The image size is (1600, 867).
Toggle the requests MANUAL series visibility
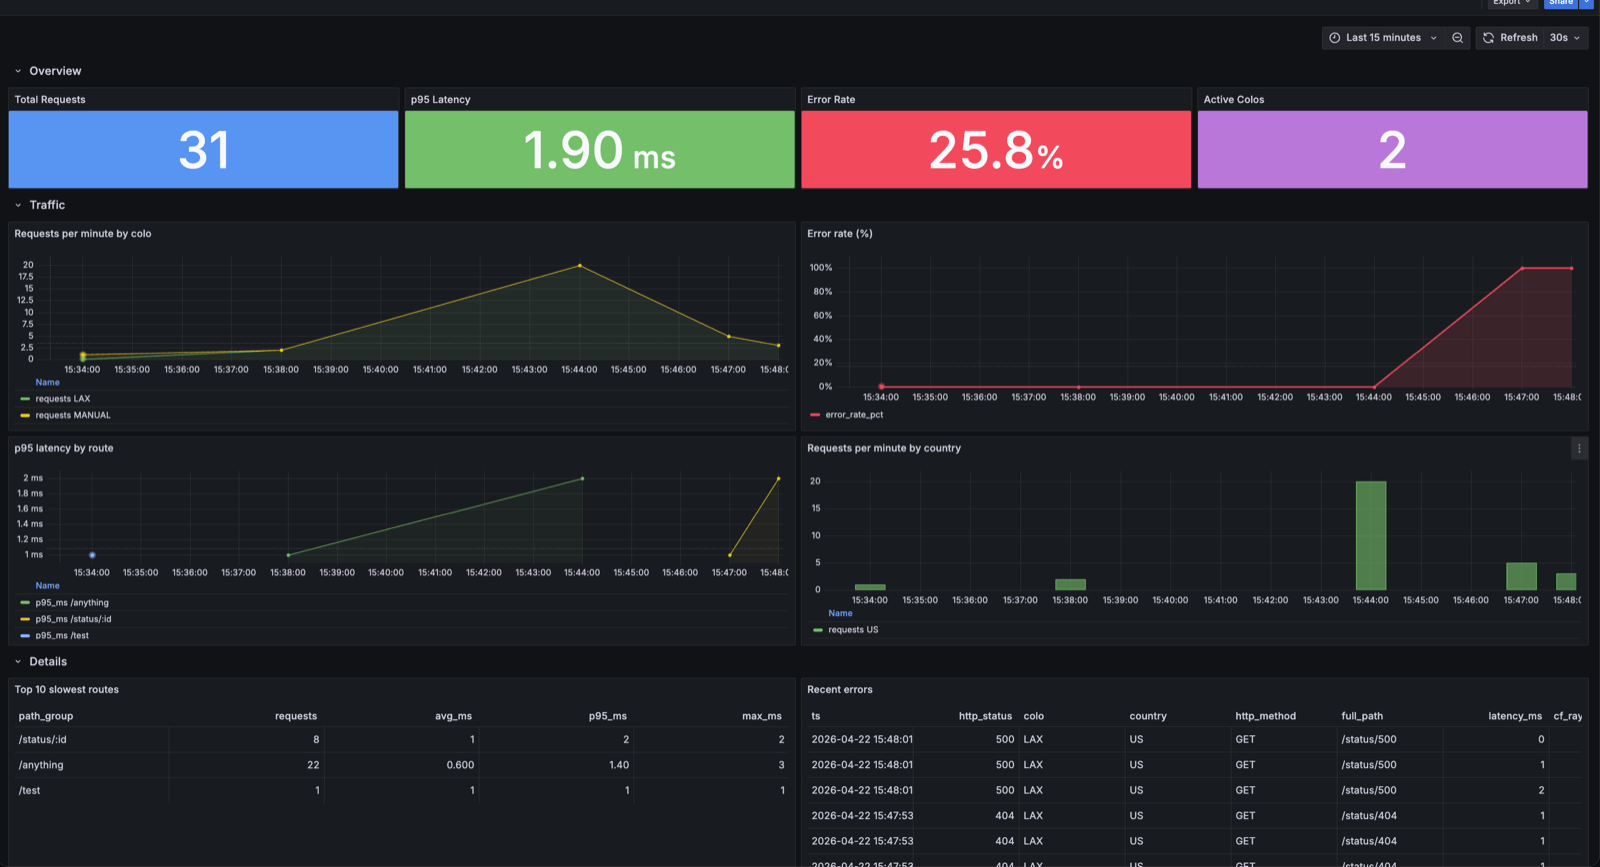coord(73,415)
